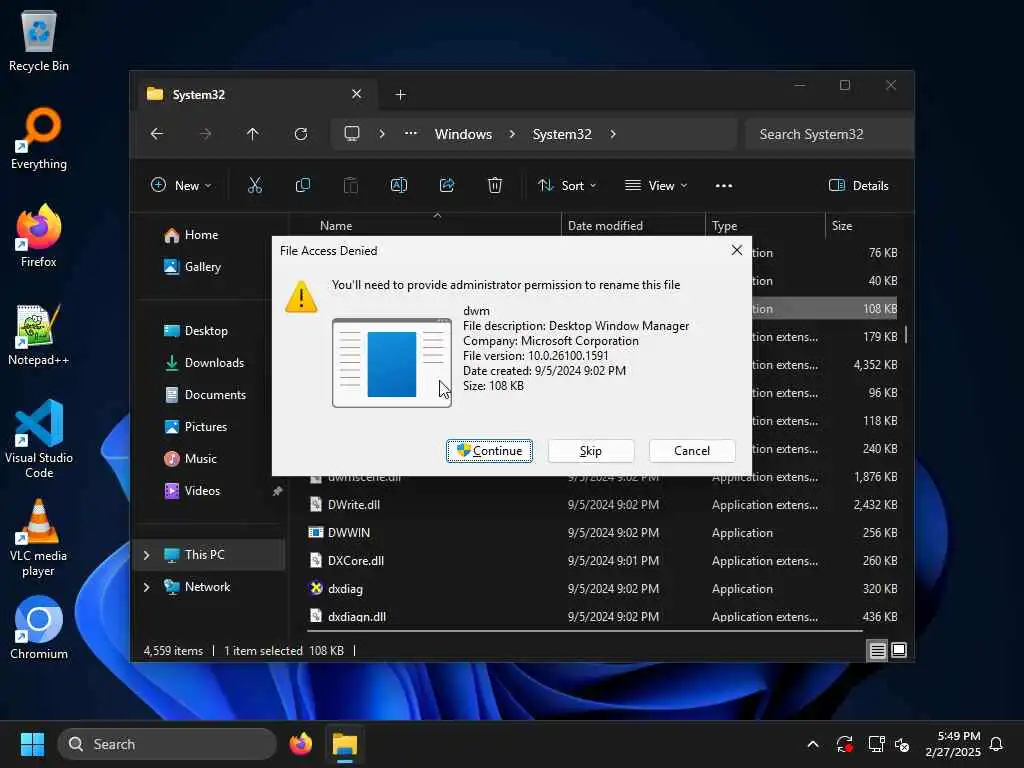Go back in File Explorer
The image size is (1024, 768).
click(157, 134)
